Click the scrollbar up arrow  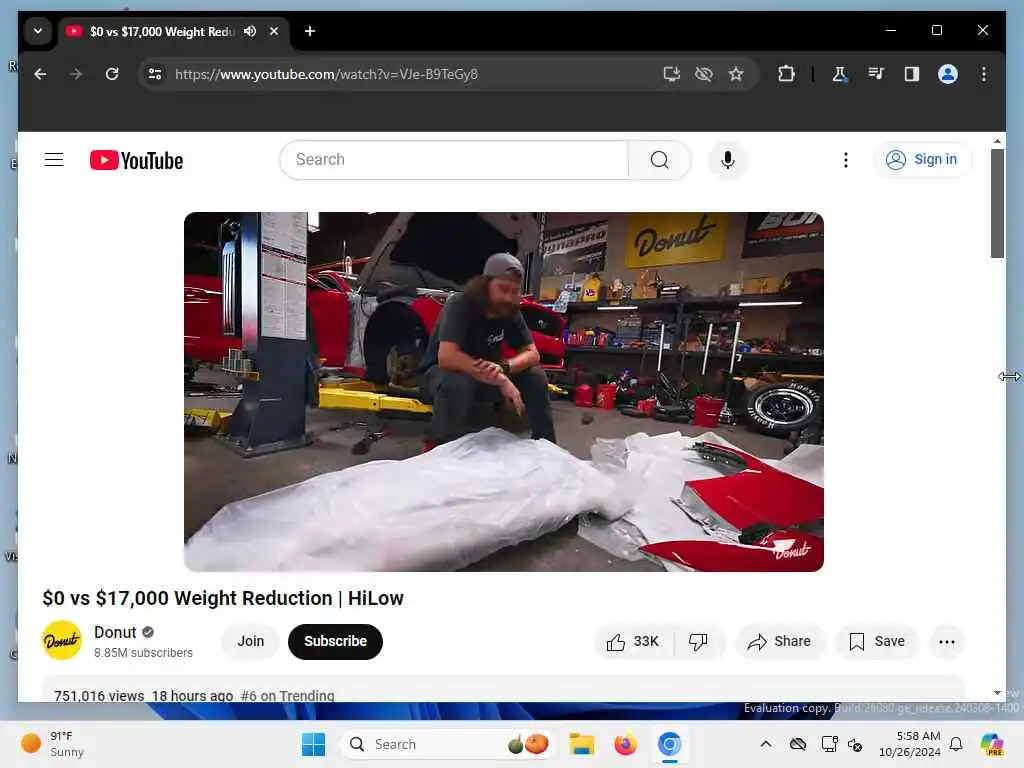tap(997, 141)
